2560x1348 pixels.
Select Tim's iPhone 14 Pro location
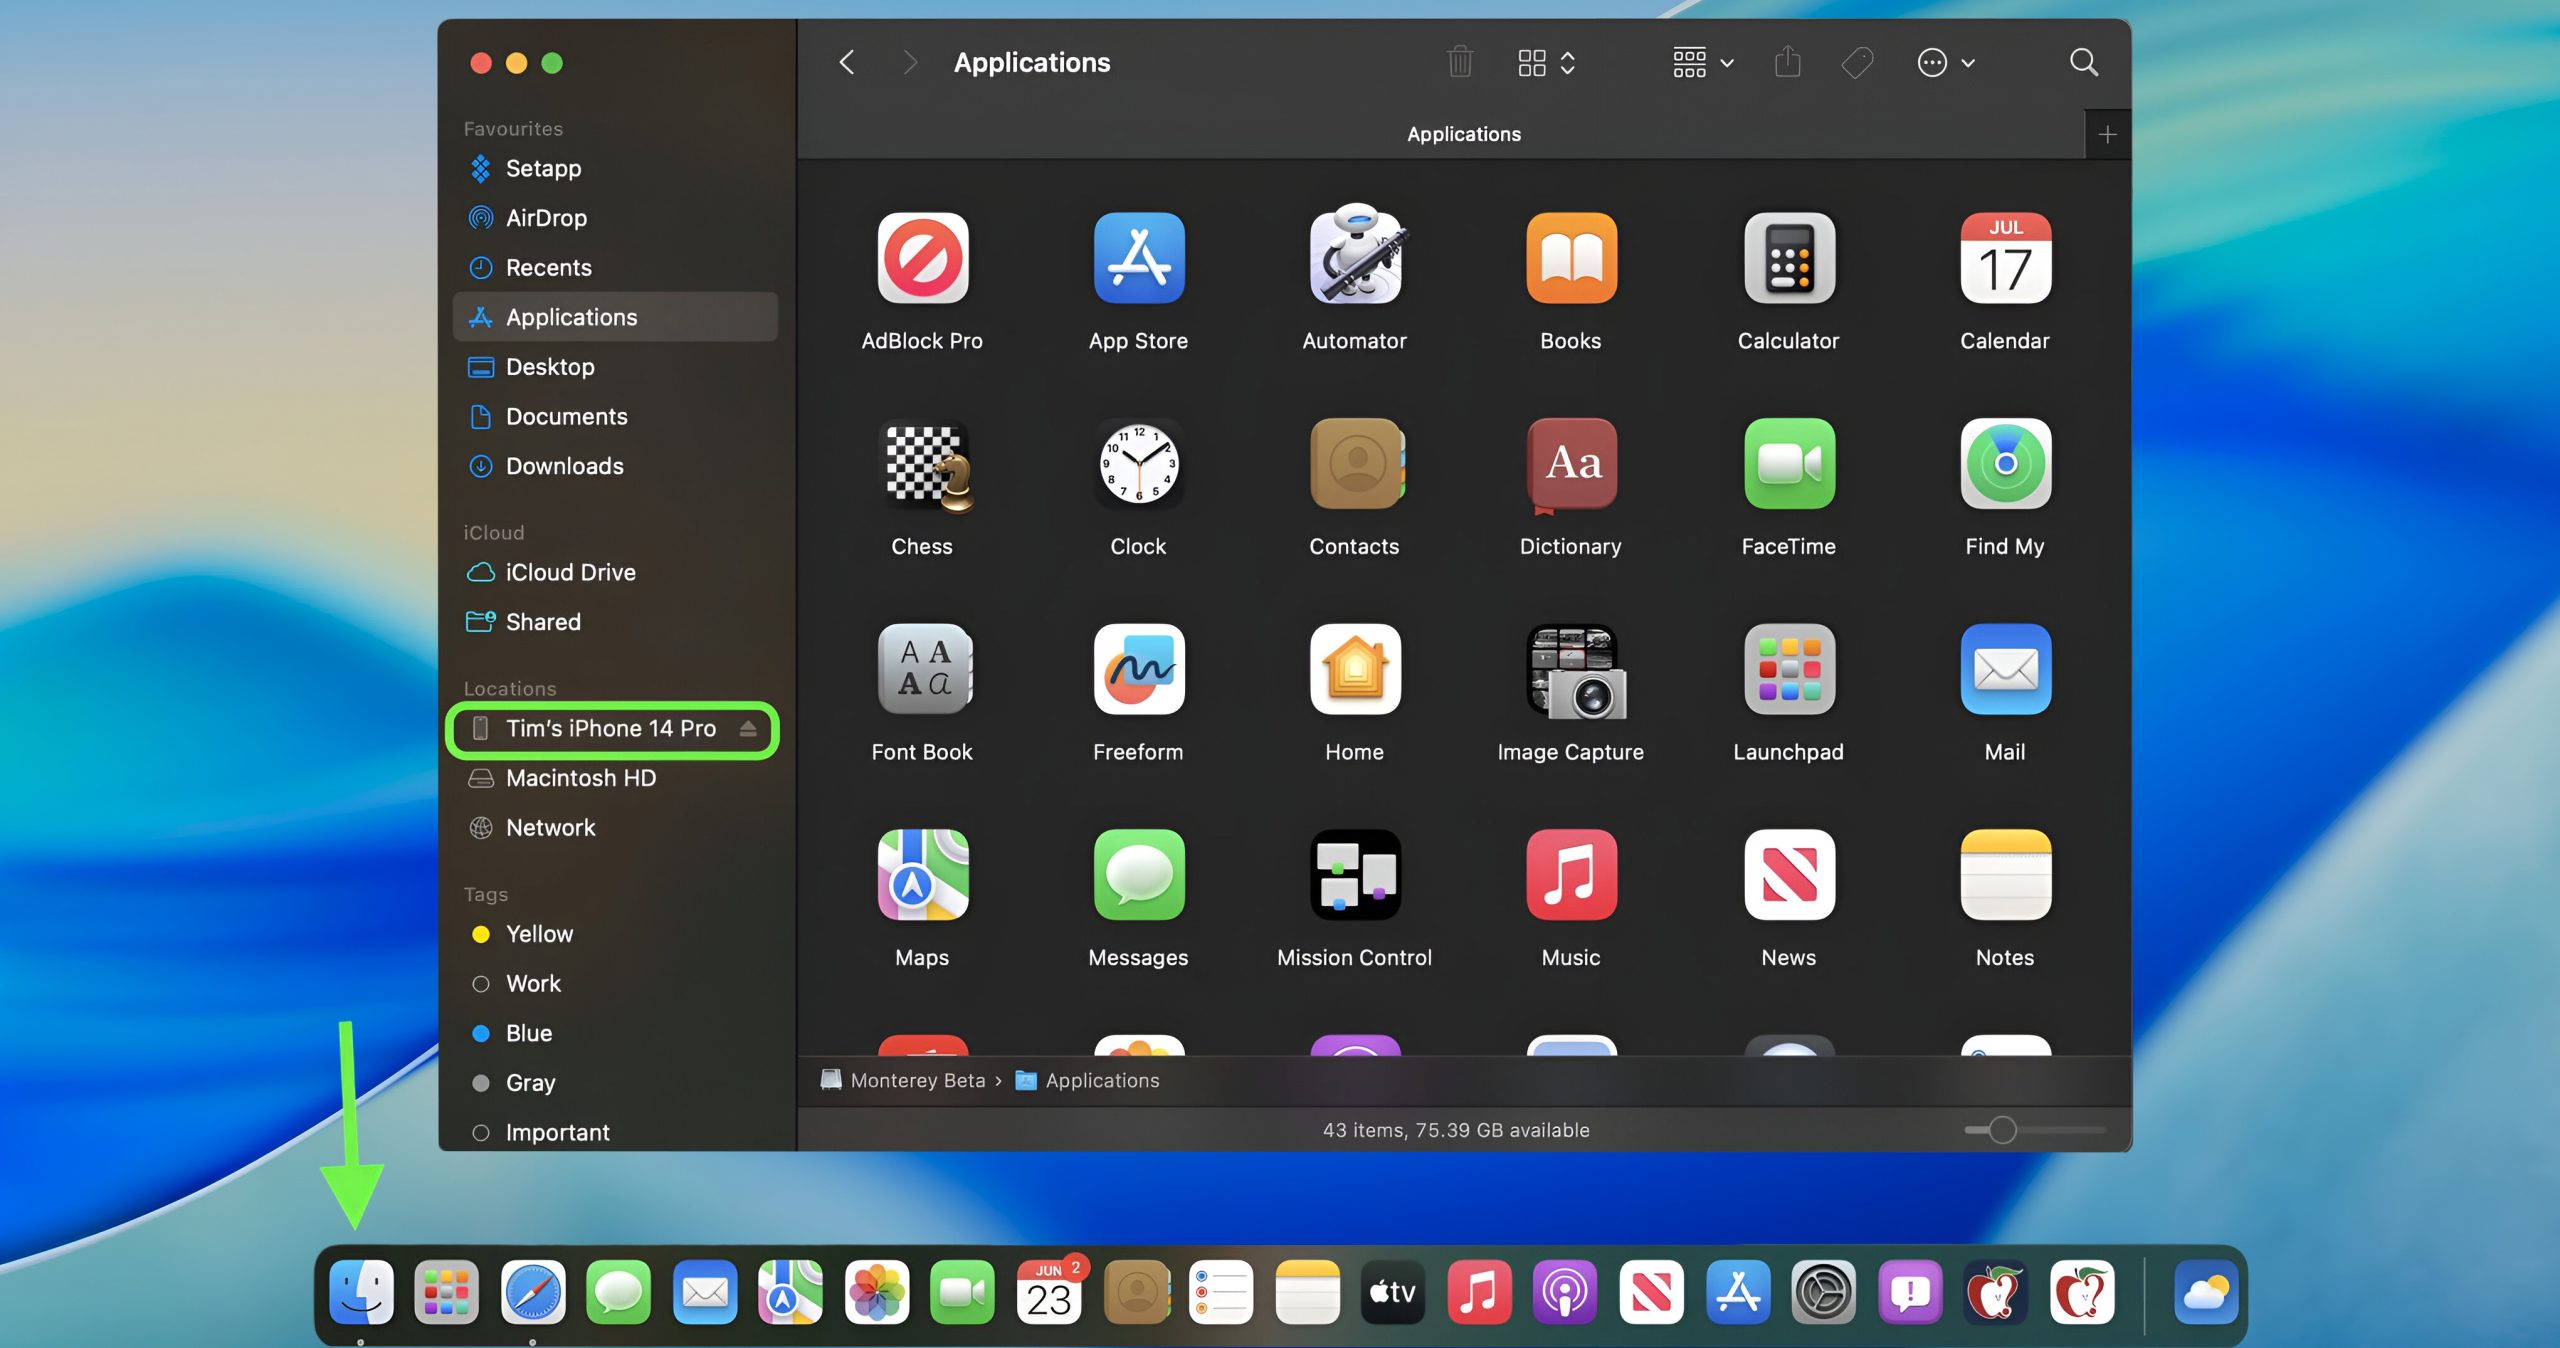click(612, 729)
